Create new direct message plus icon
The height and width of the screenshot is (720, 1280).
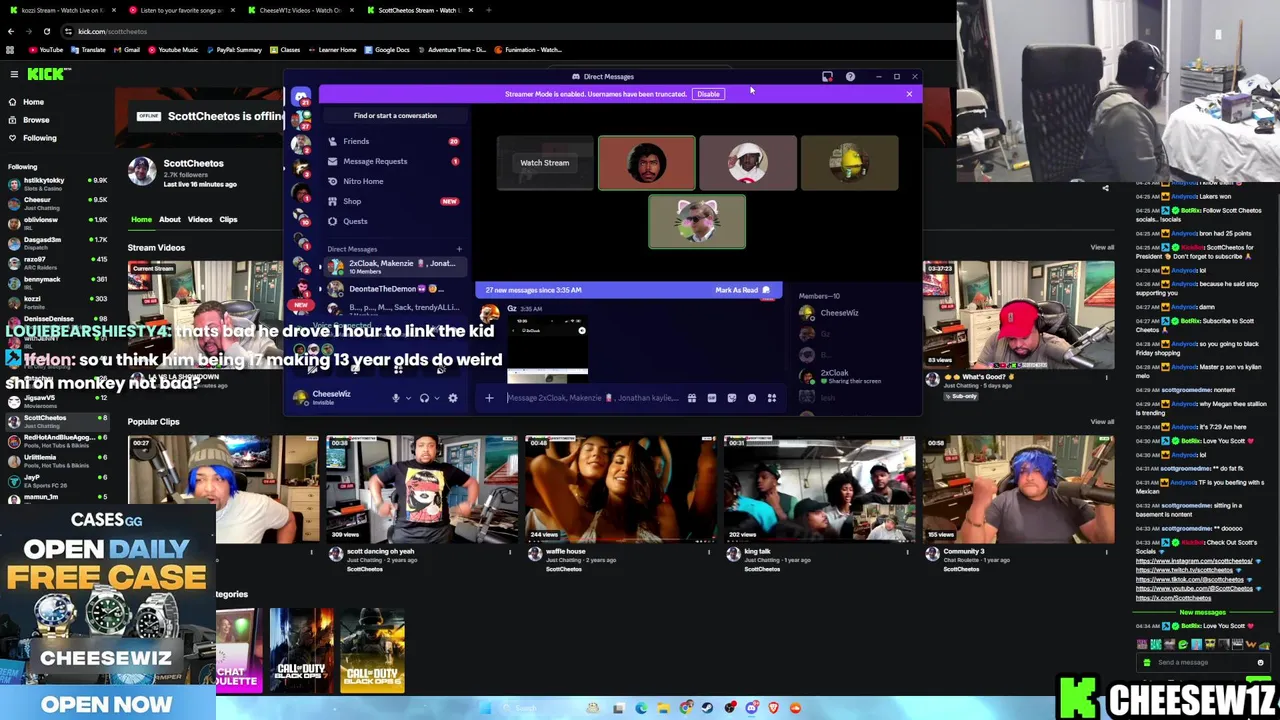pos(459,249)
